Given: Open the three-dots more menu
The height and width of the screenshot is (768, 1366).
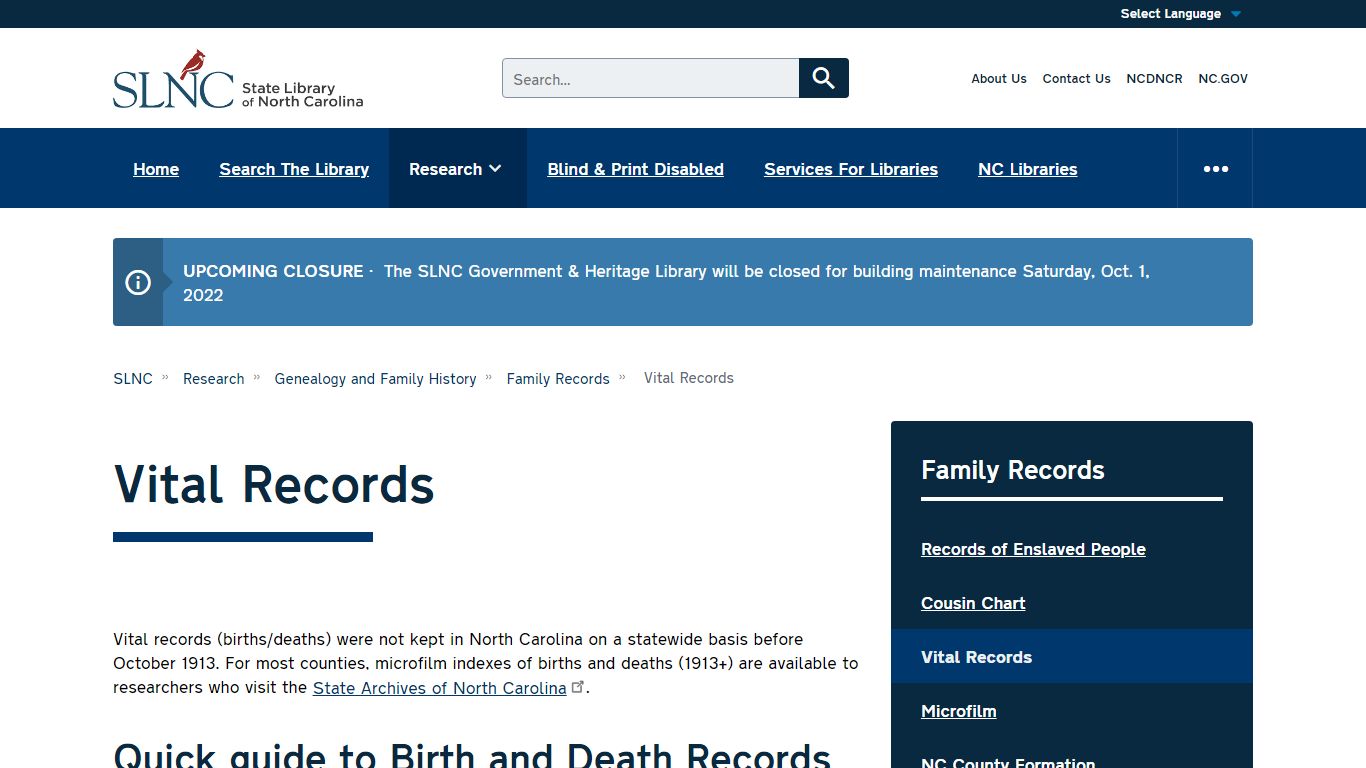Looking at the screenshot, I should click(1215, 169).
